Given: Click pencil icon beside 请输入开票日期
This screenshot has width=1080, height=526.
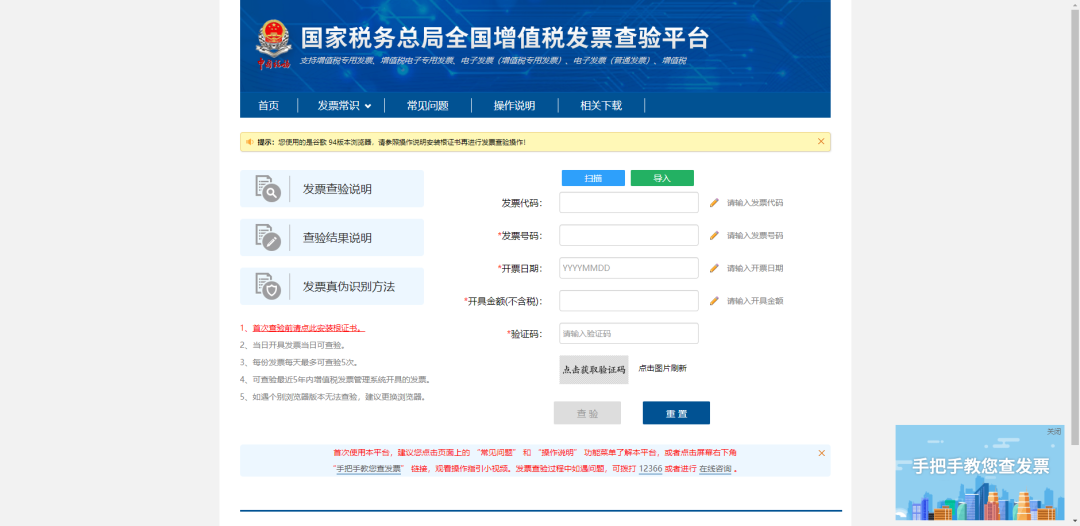Looking at the screenshot, I should 714,268.
